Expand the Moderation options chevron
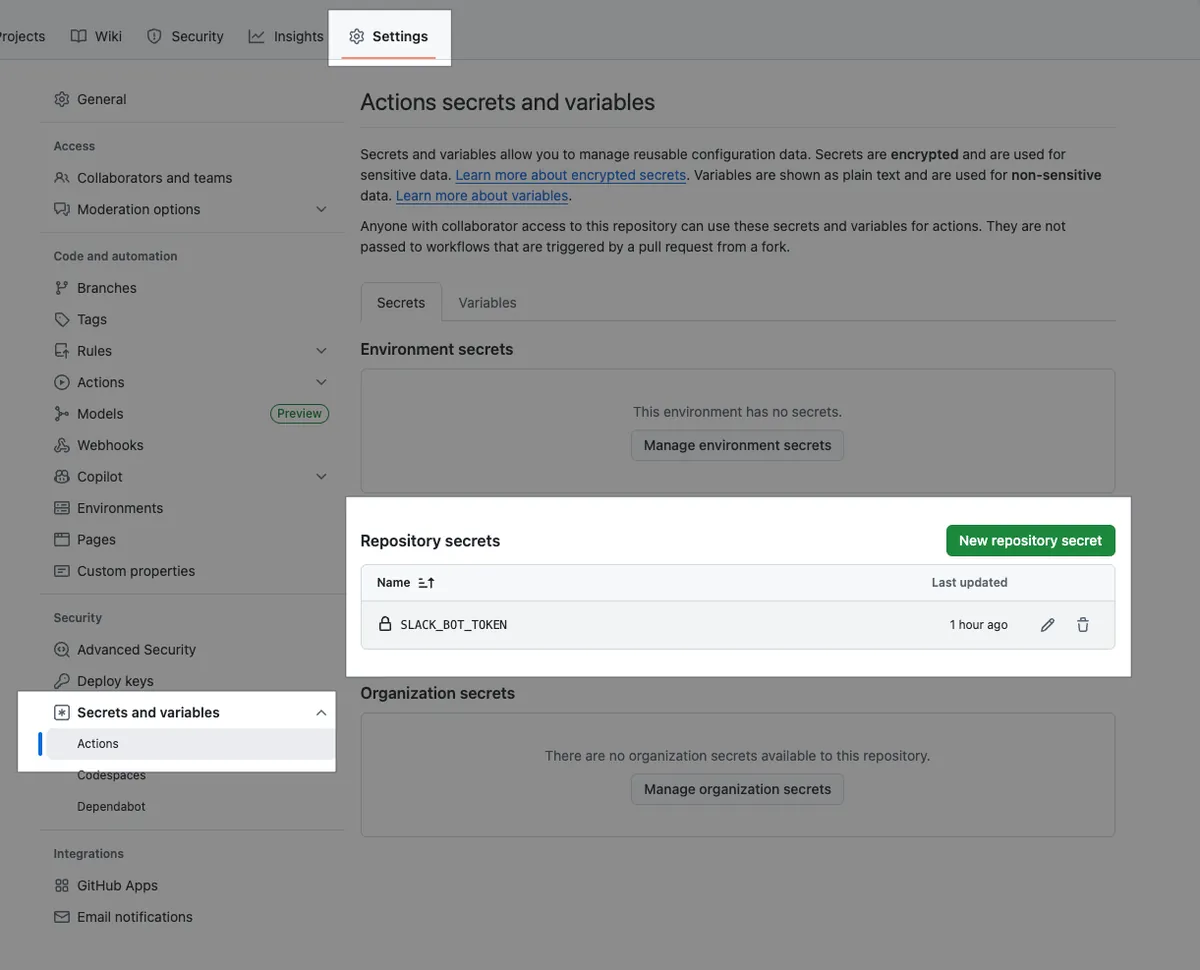This screenshot has height=970, width=1200. point(321,209)
